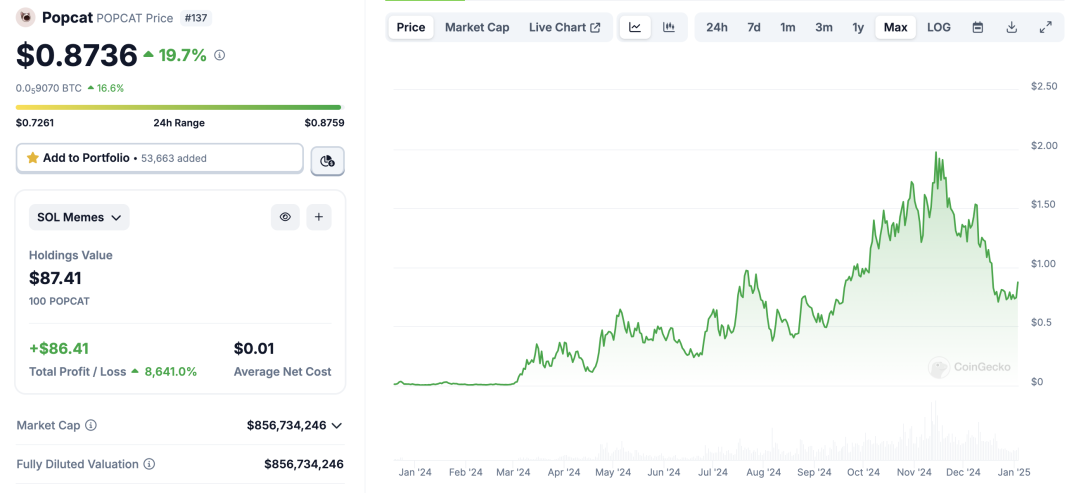This screenshot has height=493, width=1067.
Task: Click the Market Cap info icon
Action: [x=91, y=426]
